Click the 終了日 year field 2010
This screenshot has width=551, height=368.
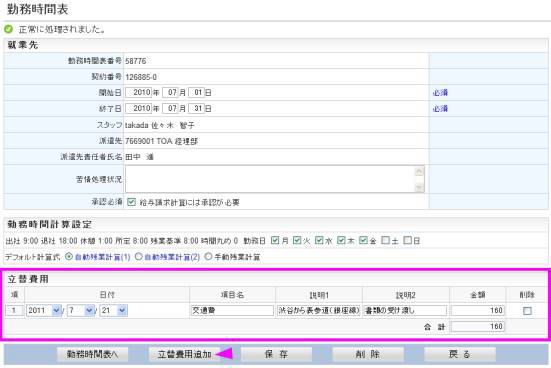[x=138, y=108]
